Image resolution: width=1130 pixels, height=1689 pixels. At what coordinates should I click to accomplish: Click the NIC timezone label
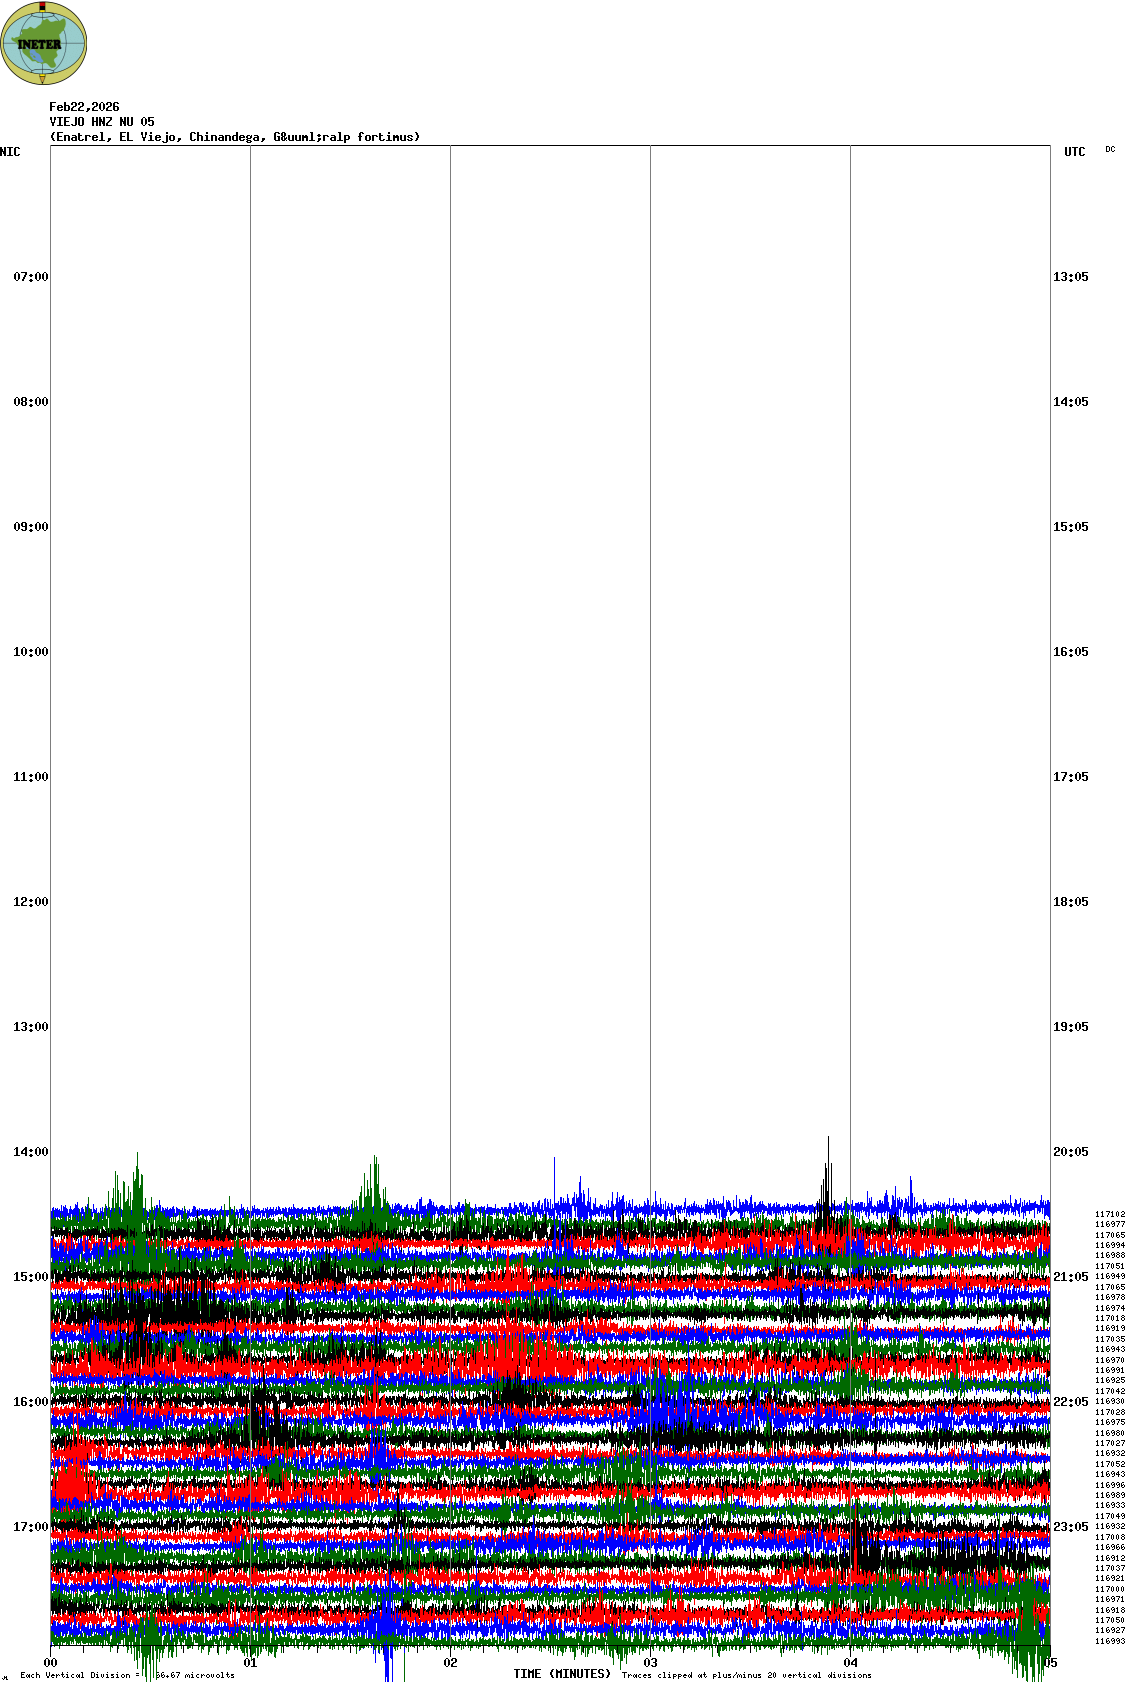pos(10,152)
